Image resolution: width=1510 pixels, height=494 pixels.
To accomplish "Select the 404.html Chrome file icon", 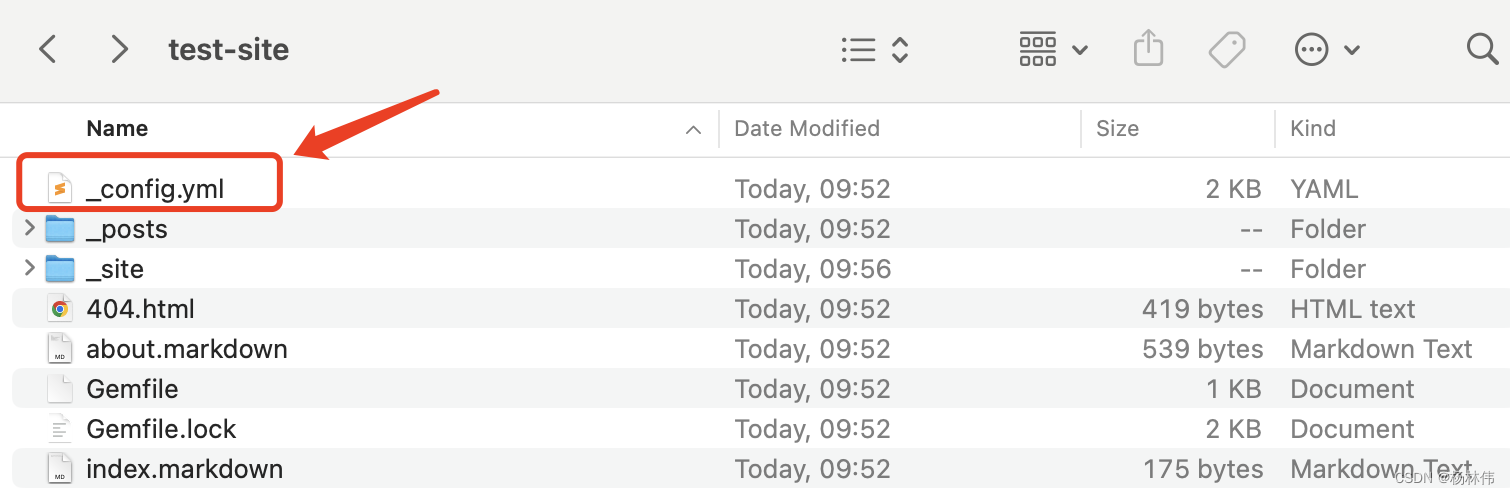I will (x=61, y=309).
